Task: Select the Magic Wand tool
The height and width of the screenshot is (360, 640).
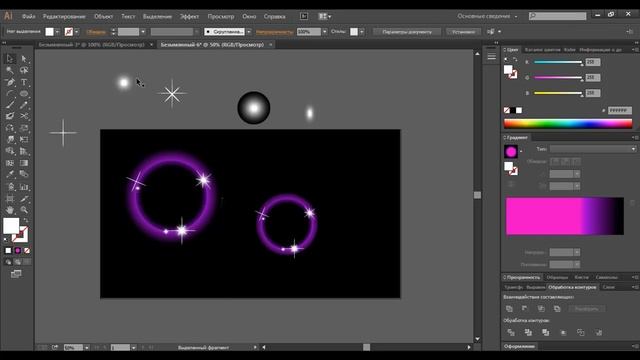Action: click(10, 70)
